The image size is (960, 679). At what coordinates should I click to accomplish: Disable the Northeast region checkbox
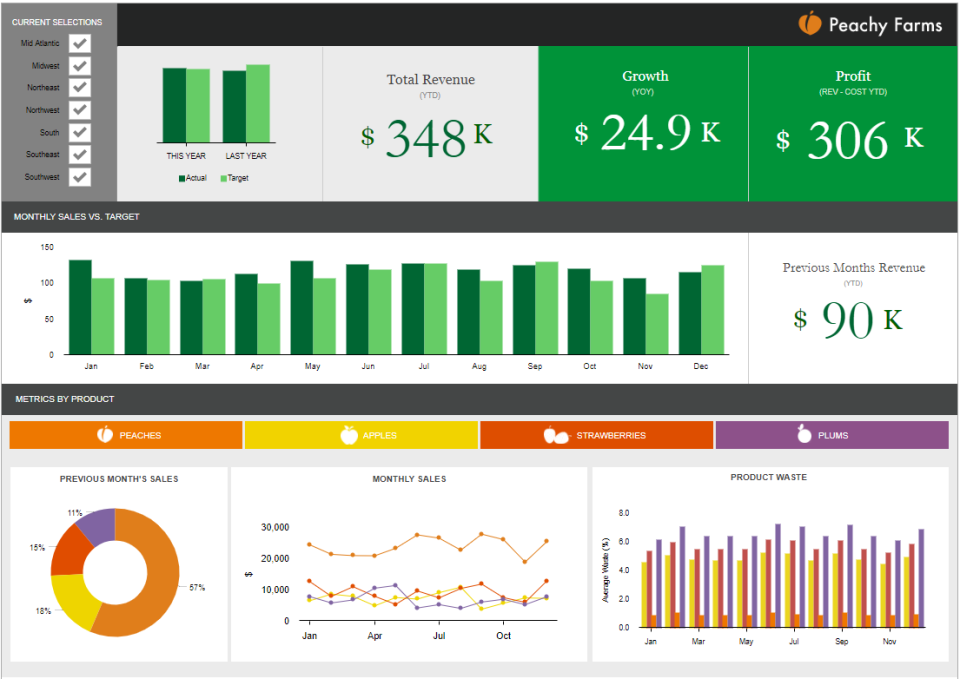tap(78, 87)
